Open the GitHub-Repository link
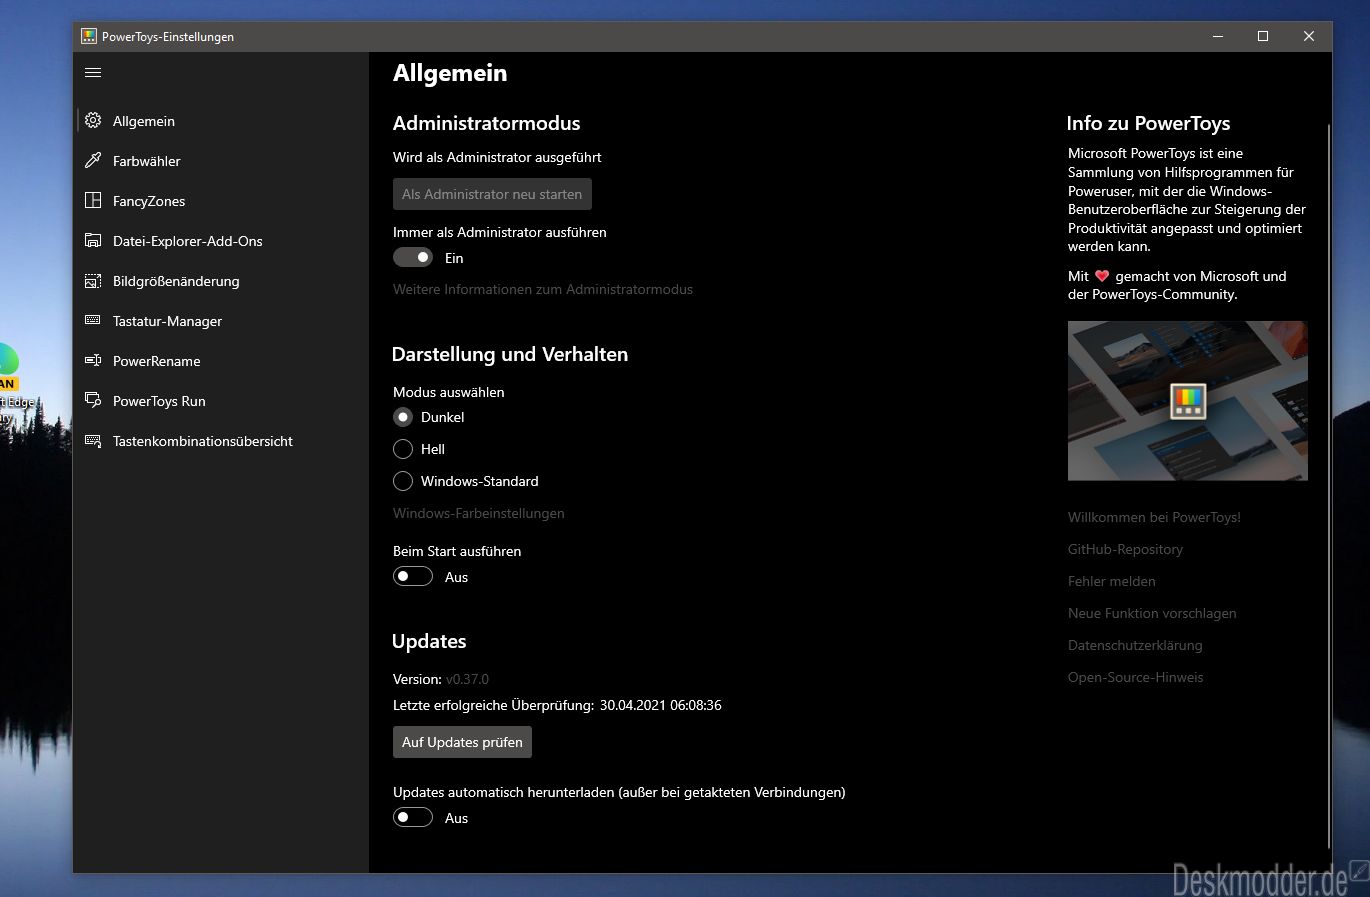 pos(1125,549)
